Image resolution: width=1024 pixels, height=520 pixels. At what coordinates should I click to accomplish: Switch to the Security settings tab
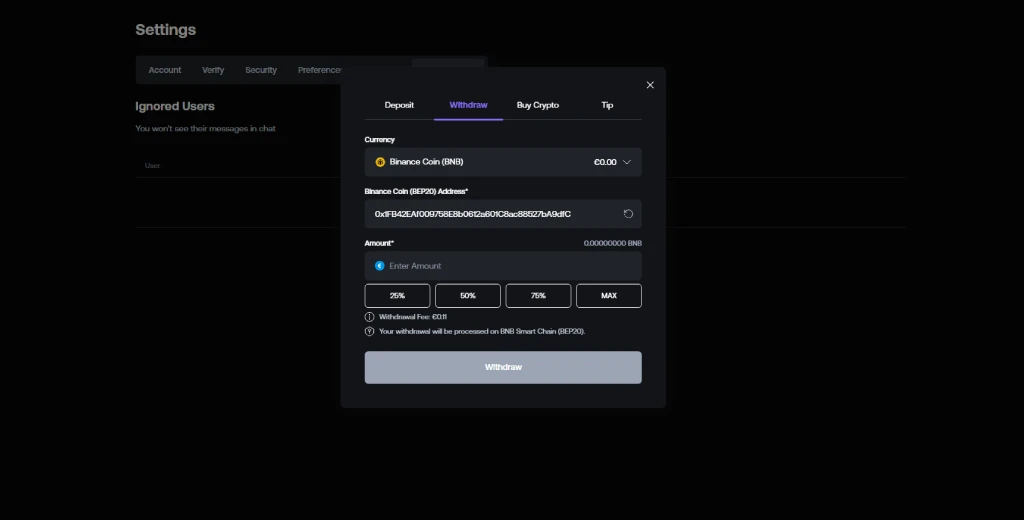point(261,70)
